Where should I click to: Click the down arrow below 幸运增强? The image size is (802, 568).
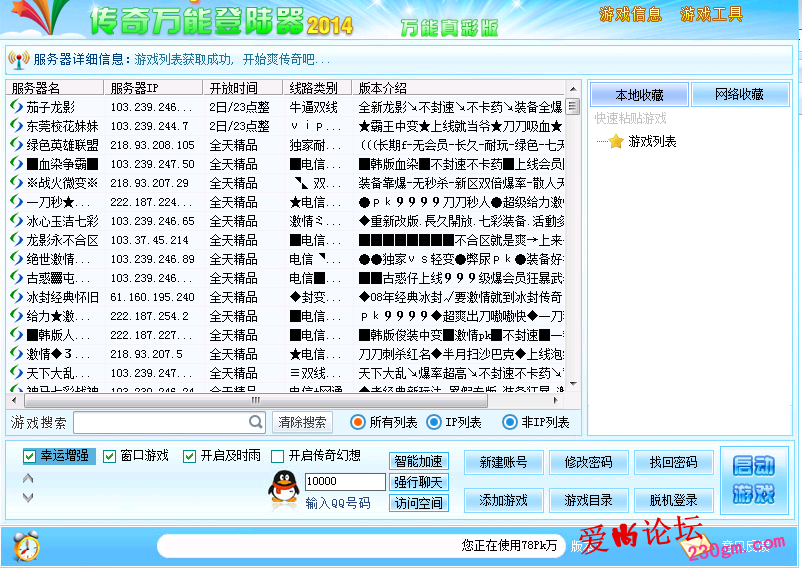click(x=28, y=497)
